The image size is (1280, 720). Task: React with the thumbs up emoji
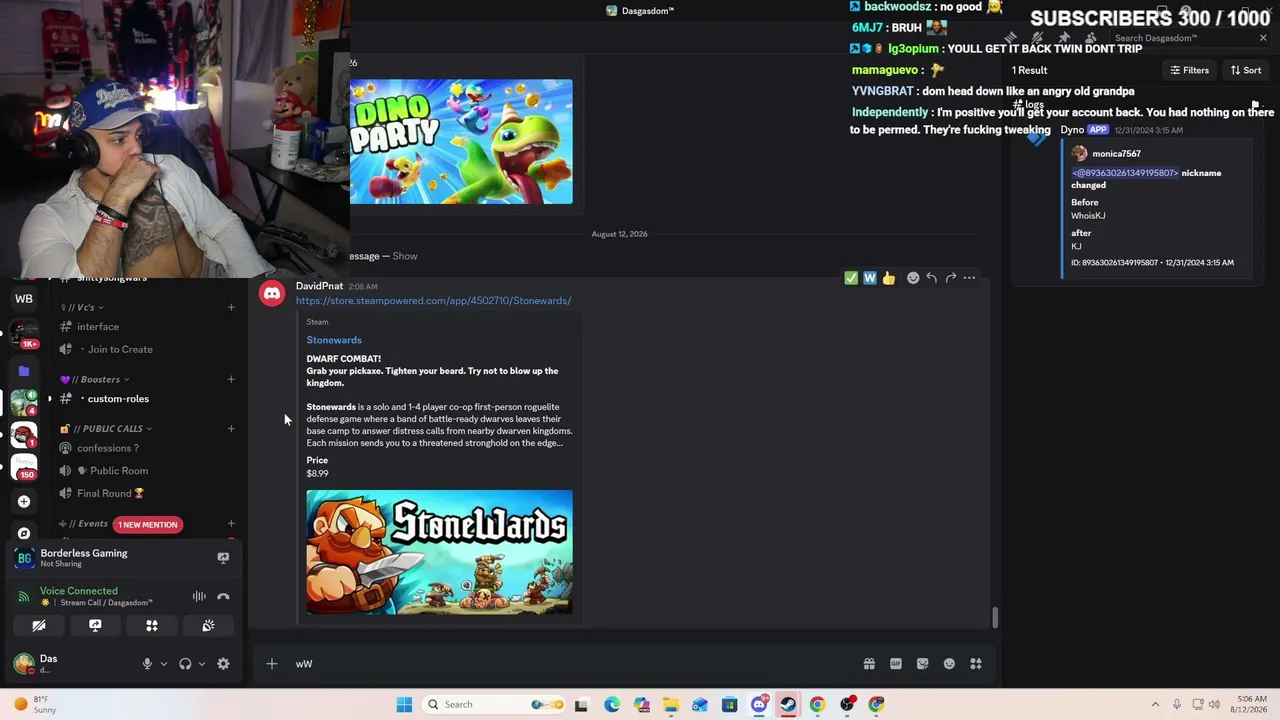[x=889, y=278]
